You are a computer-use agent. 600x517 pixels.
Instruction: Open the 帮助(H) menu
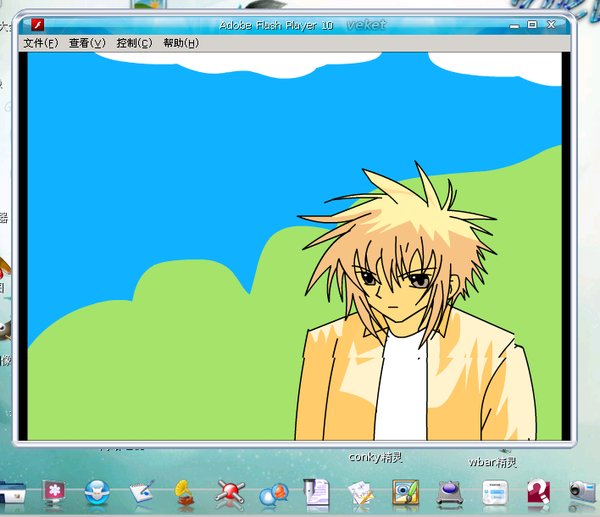181,43
